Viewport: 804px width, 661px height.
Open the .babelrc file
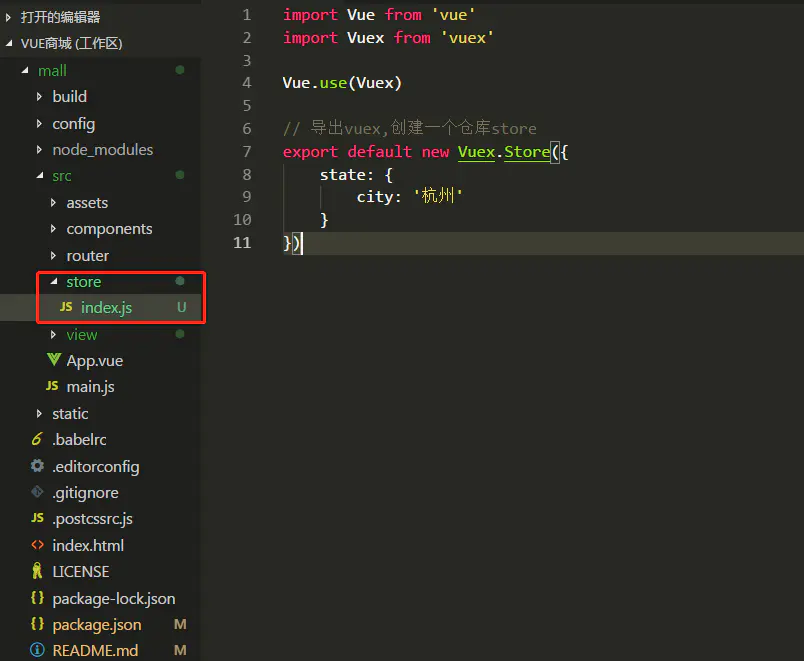point(79,439)
